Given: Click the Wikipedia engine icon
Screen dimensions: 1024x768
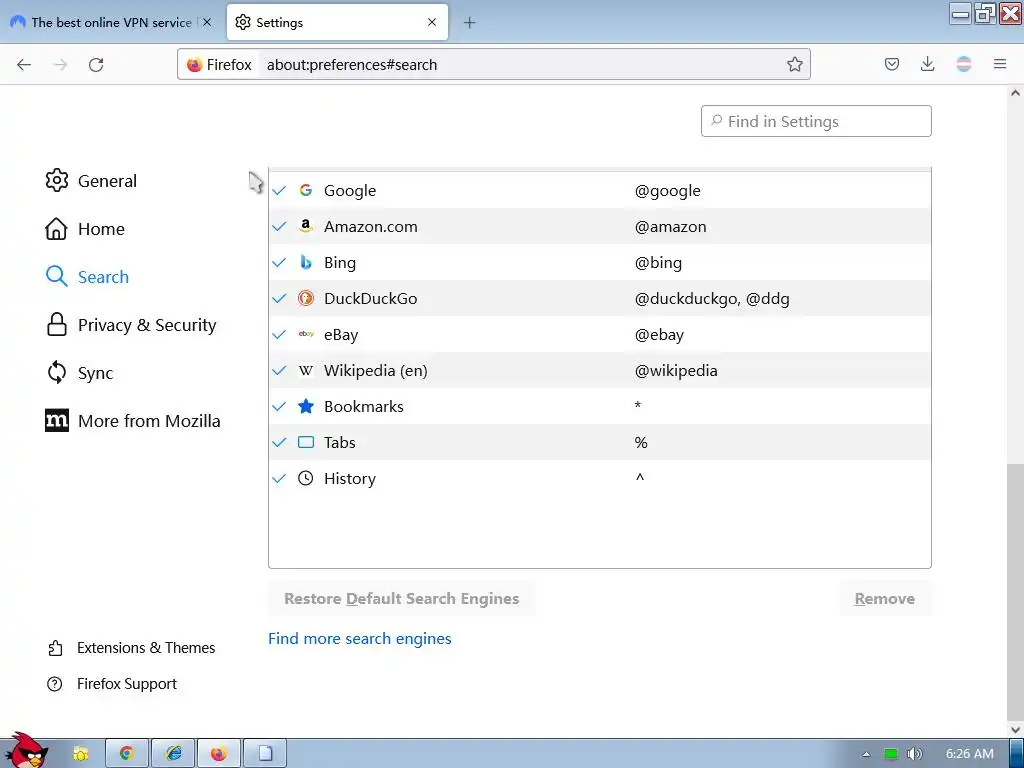Looking at the screenshot, I should (x=306, y=370).
